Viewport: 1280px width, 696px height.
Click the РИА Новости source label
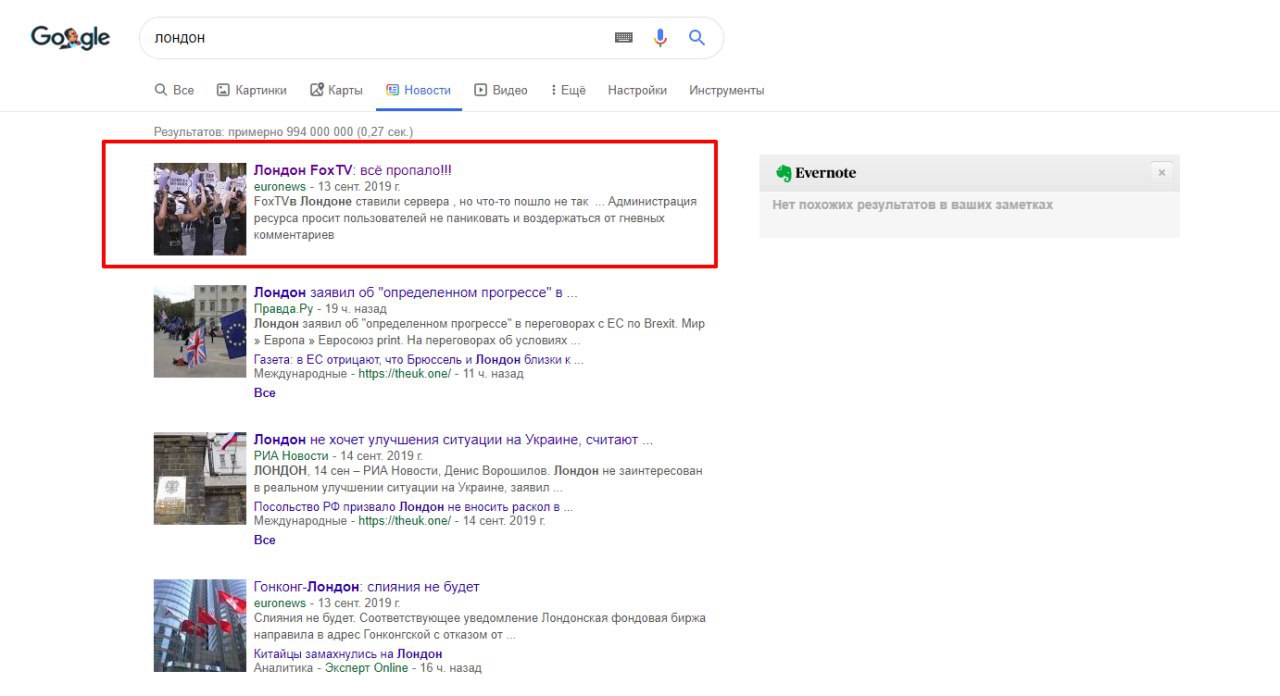291,456
